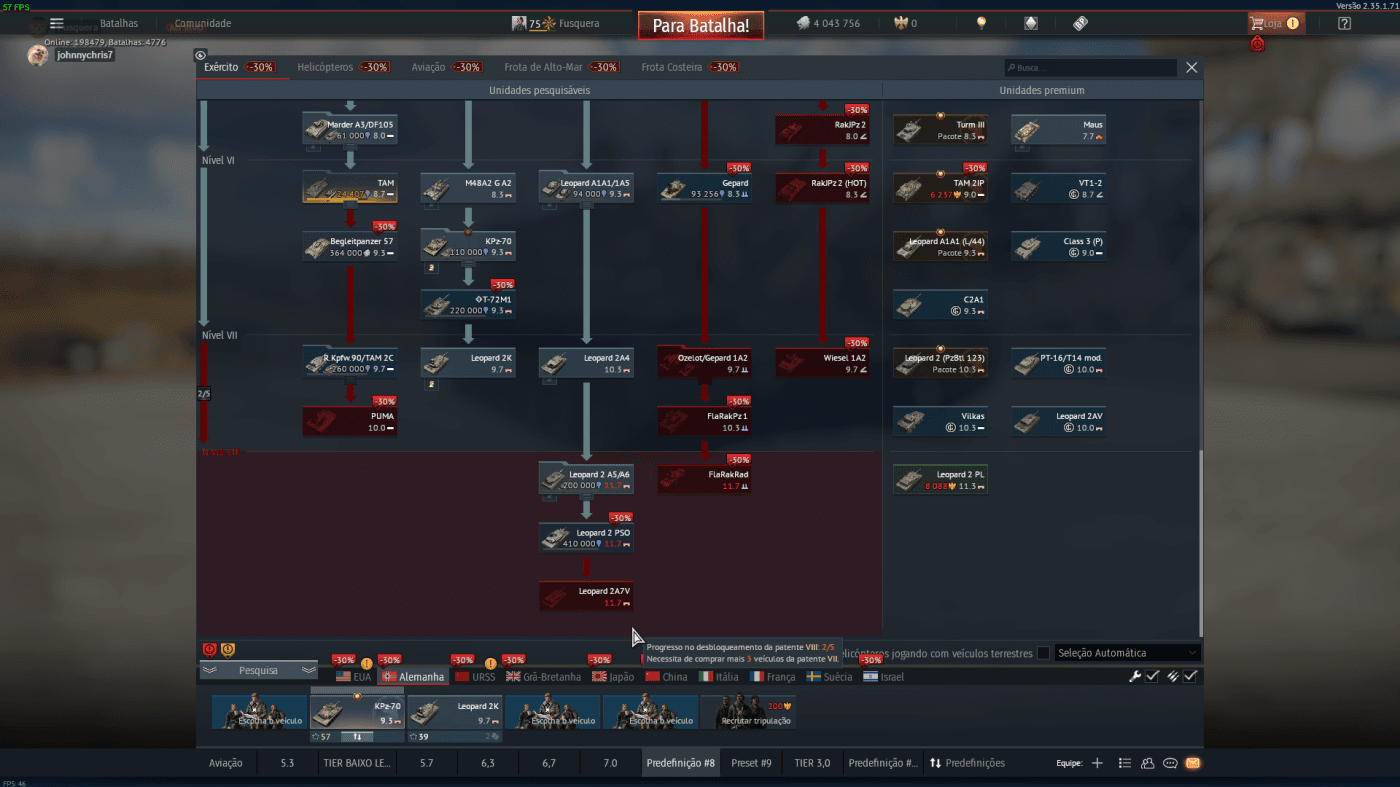Open the Fusquera player profile

tap(556, 23)
